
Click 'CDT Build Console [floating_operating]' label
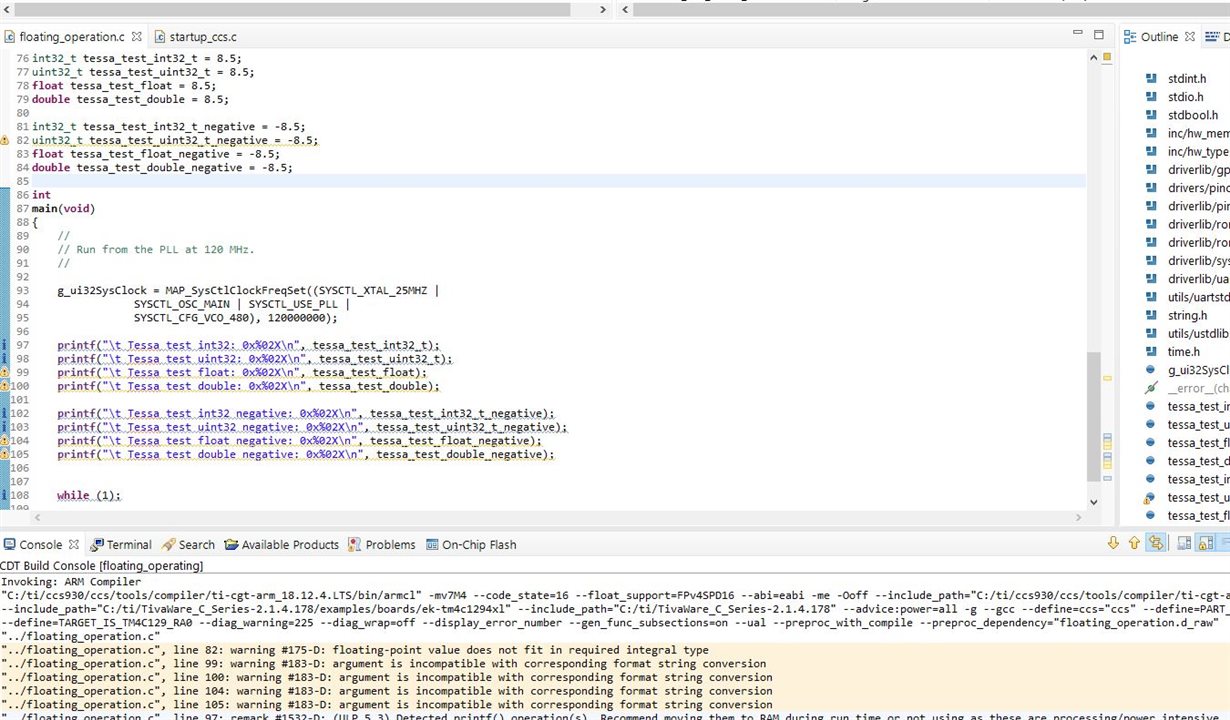coord(101,566)
